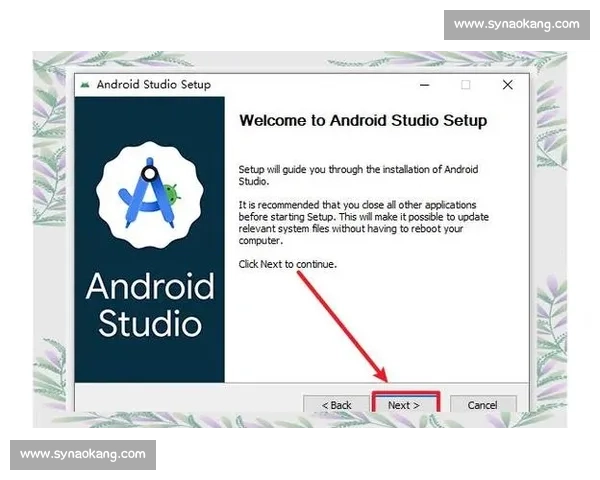Click the 'Click Next to continue.' text

[287, 264]
